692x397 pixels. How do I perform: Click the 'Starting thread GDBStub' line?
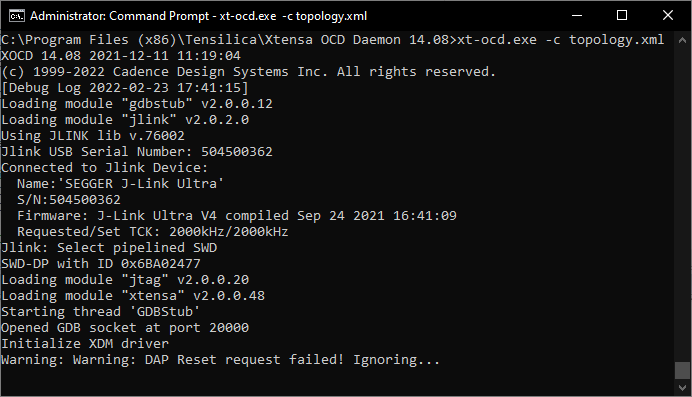click(x=100, y=312)
